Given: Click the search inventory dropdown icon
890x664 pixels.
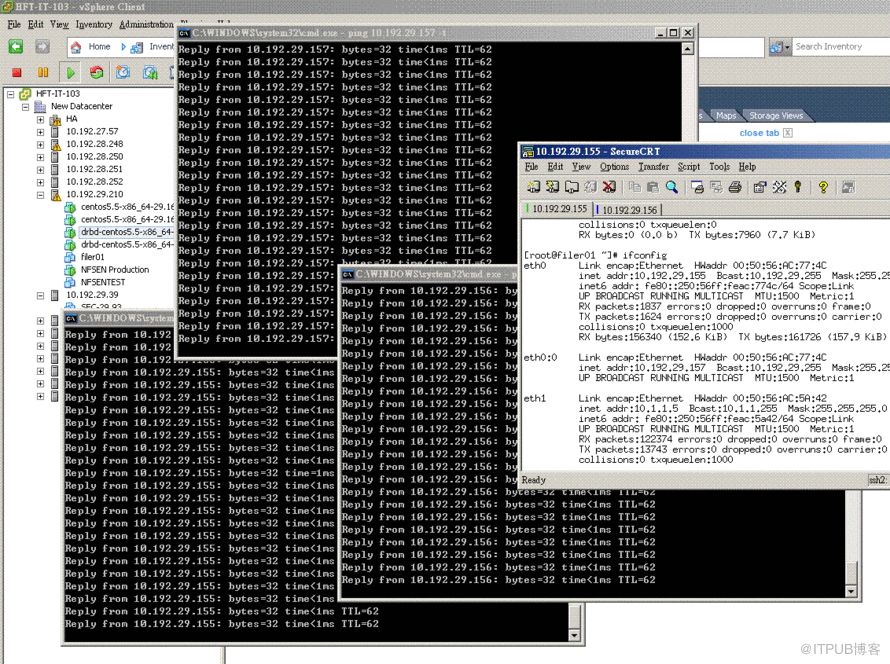Looking at the screenshot, I should (x=780, y=47).
